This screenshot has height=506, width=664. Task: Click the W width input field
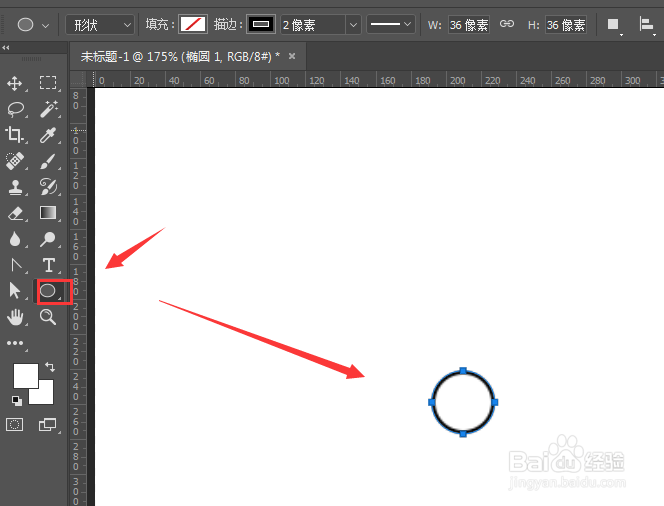469,25
